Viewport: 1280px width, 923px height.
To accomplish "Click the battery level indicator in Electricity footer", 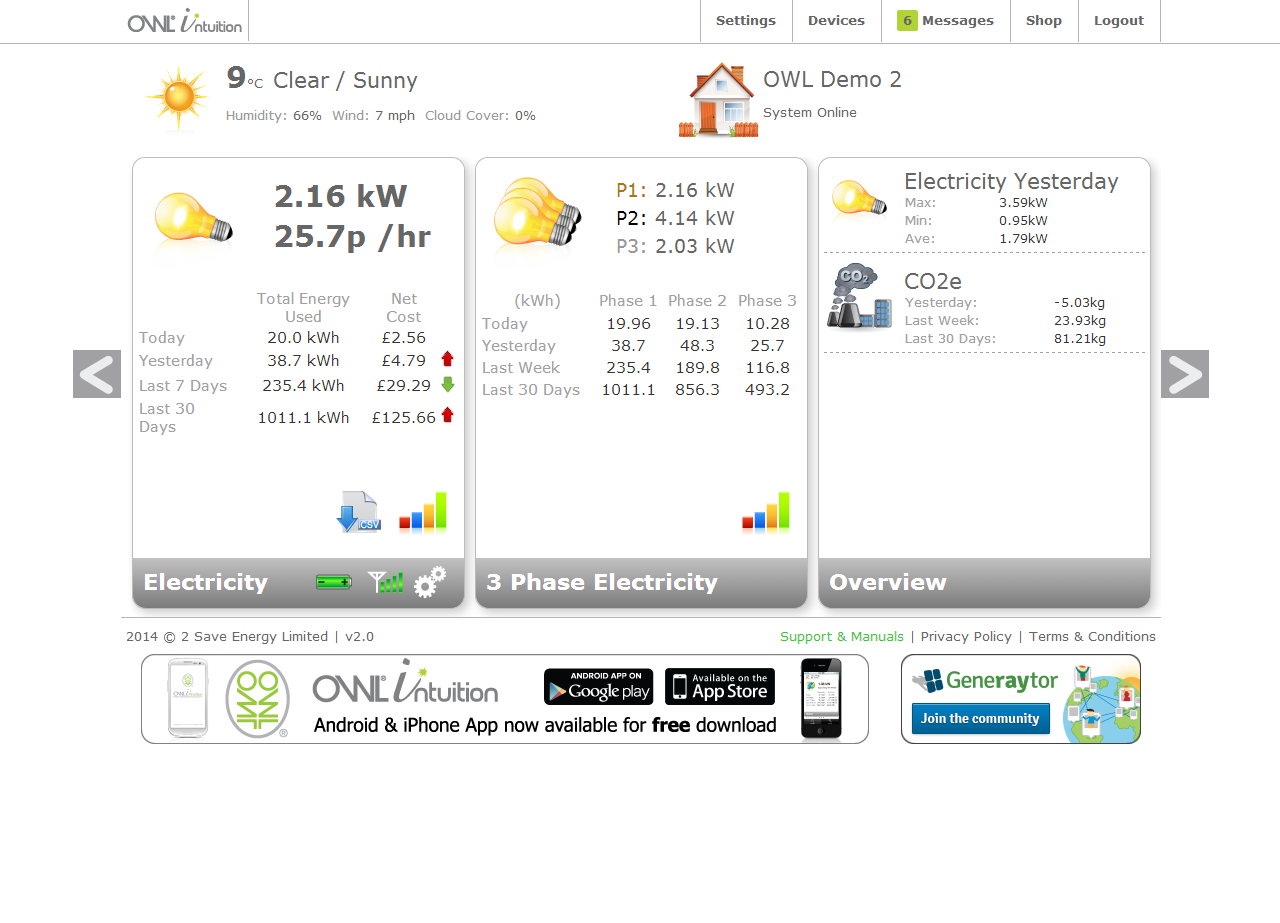I will (333, 581).
